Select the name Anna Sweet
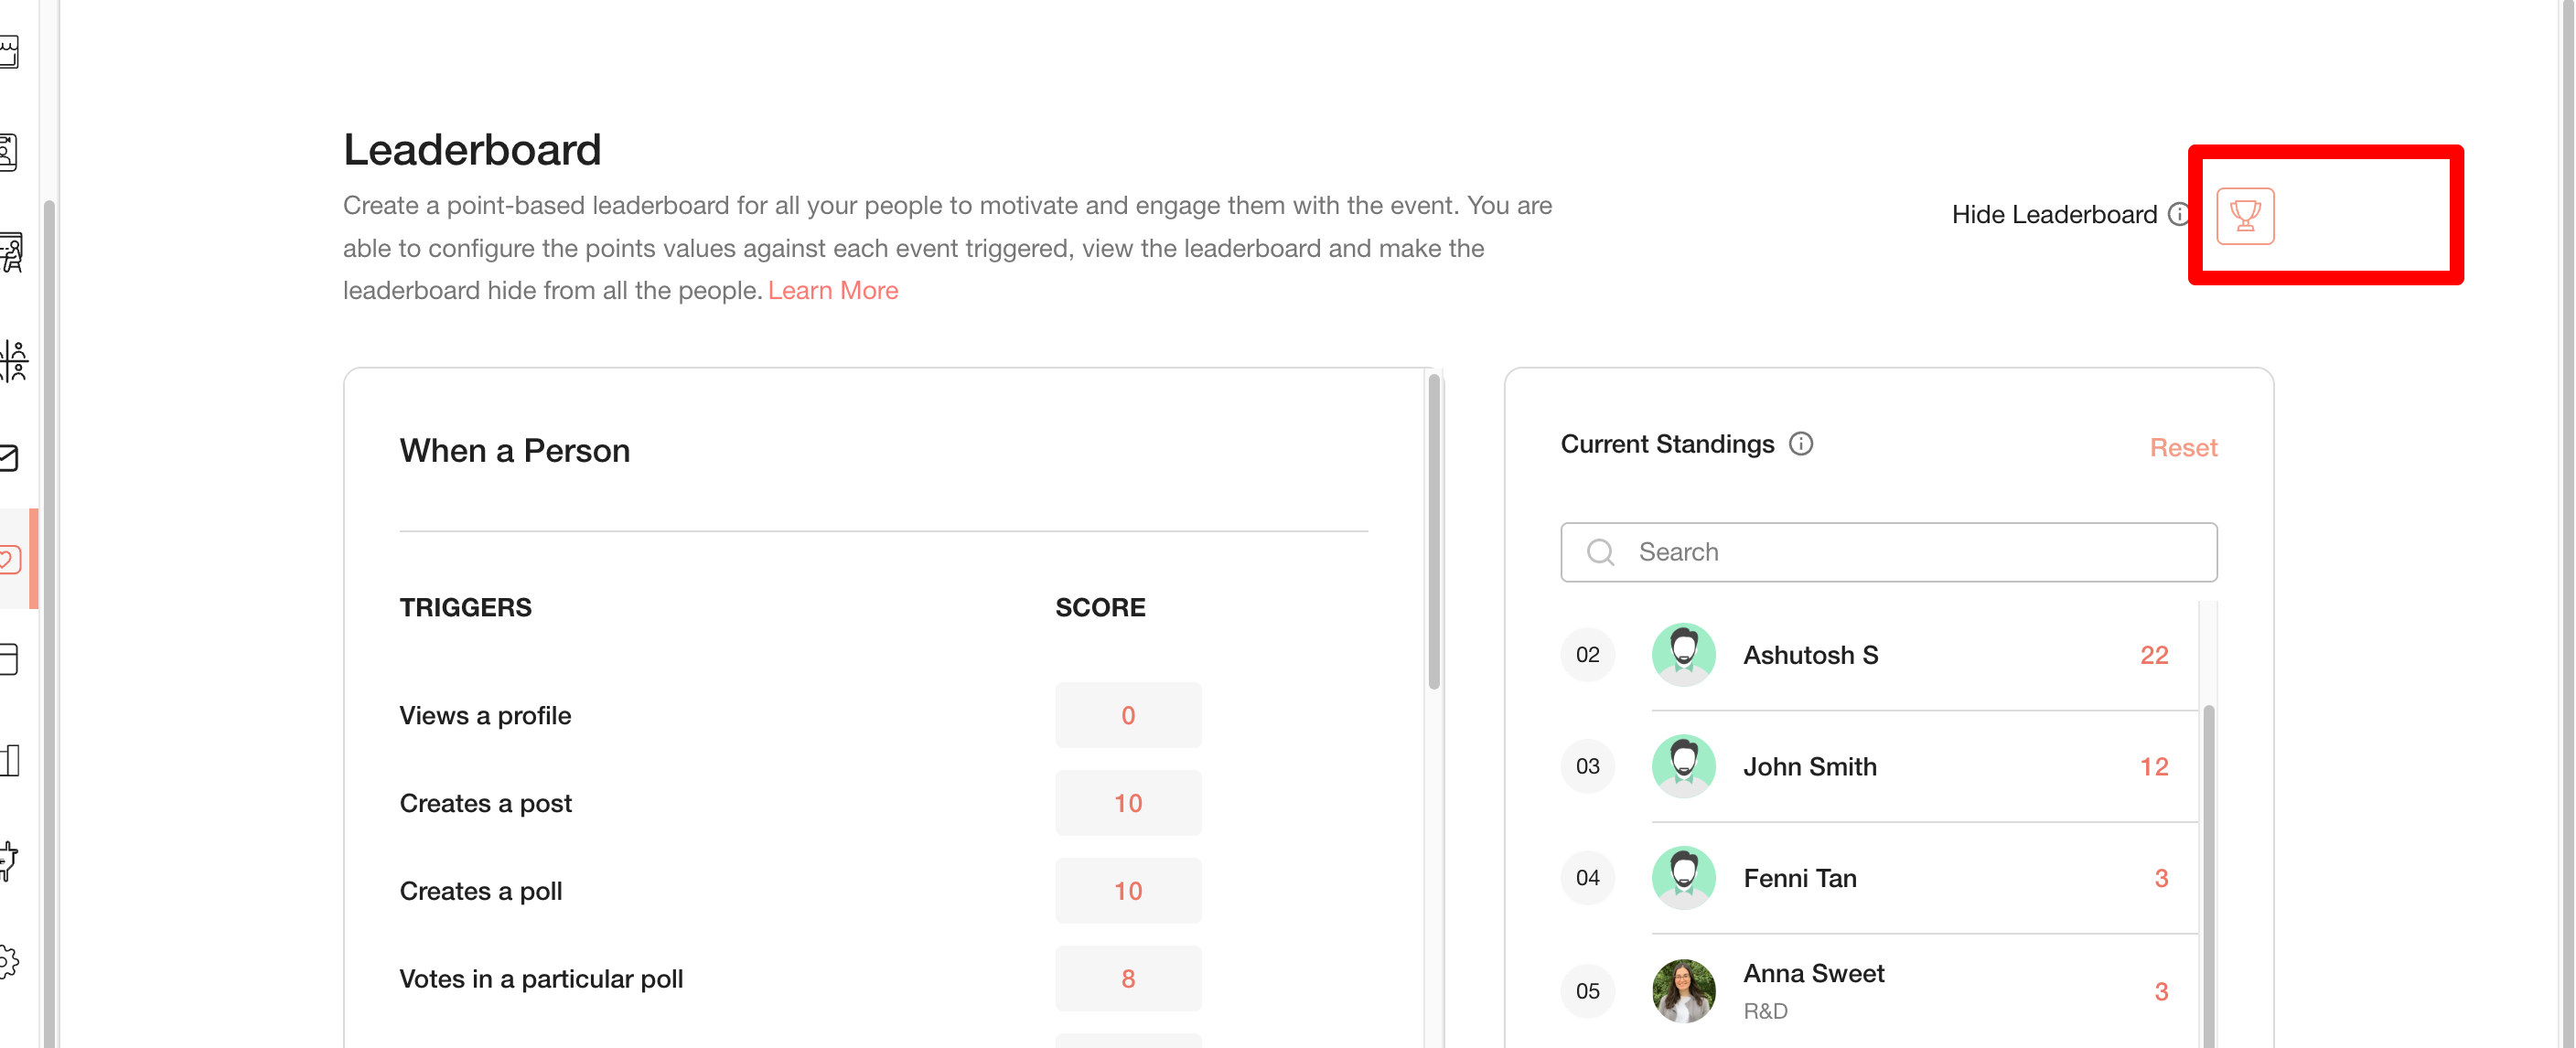2576x1048 pixels. click(x=1813, y=973)
